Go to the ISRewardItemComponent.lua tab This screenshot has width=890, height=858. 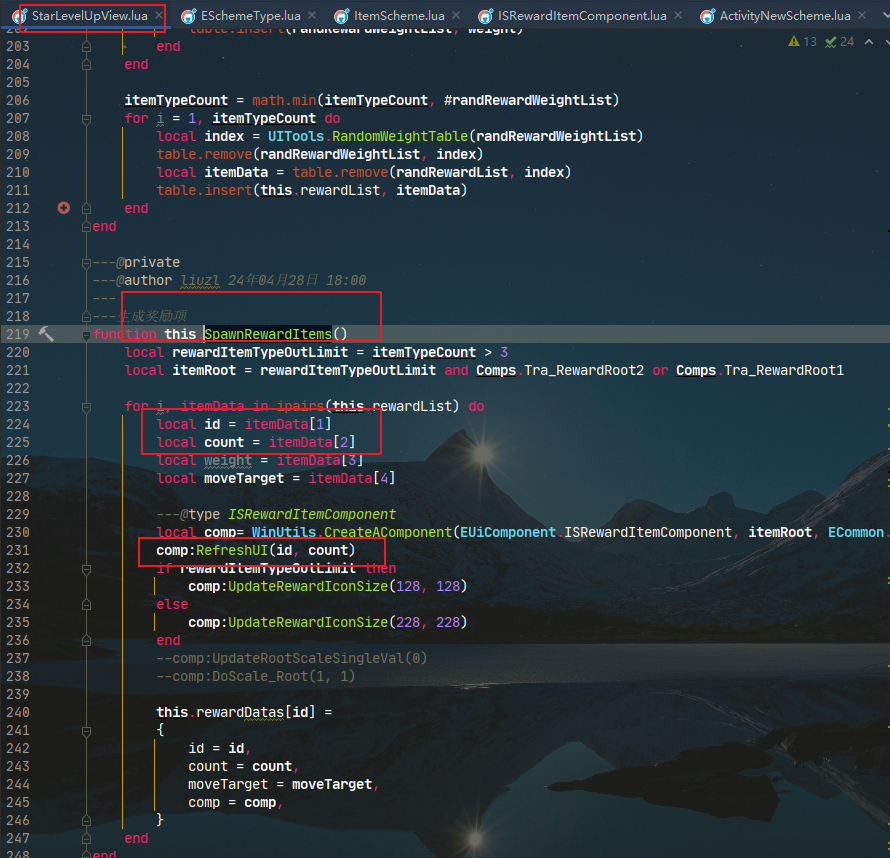click(x=582, y=16)
